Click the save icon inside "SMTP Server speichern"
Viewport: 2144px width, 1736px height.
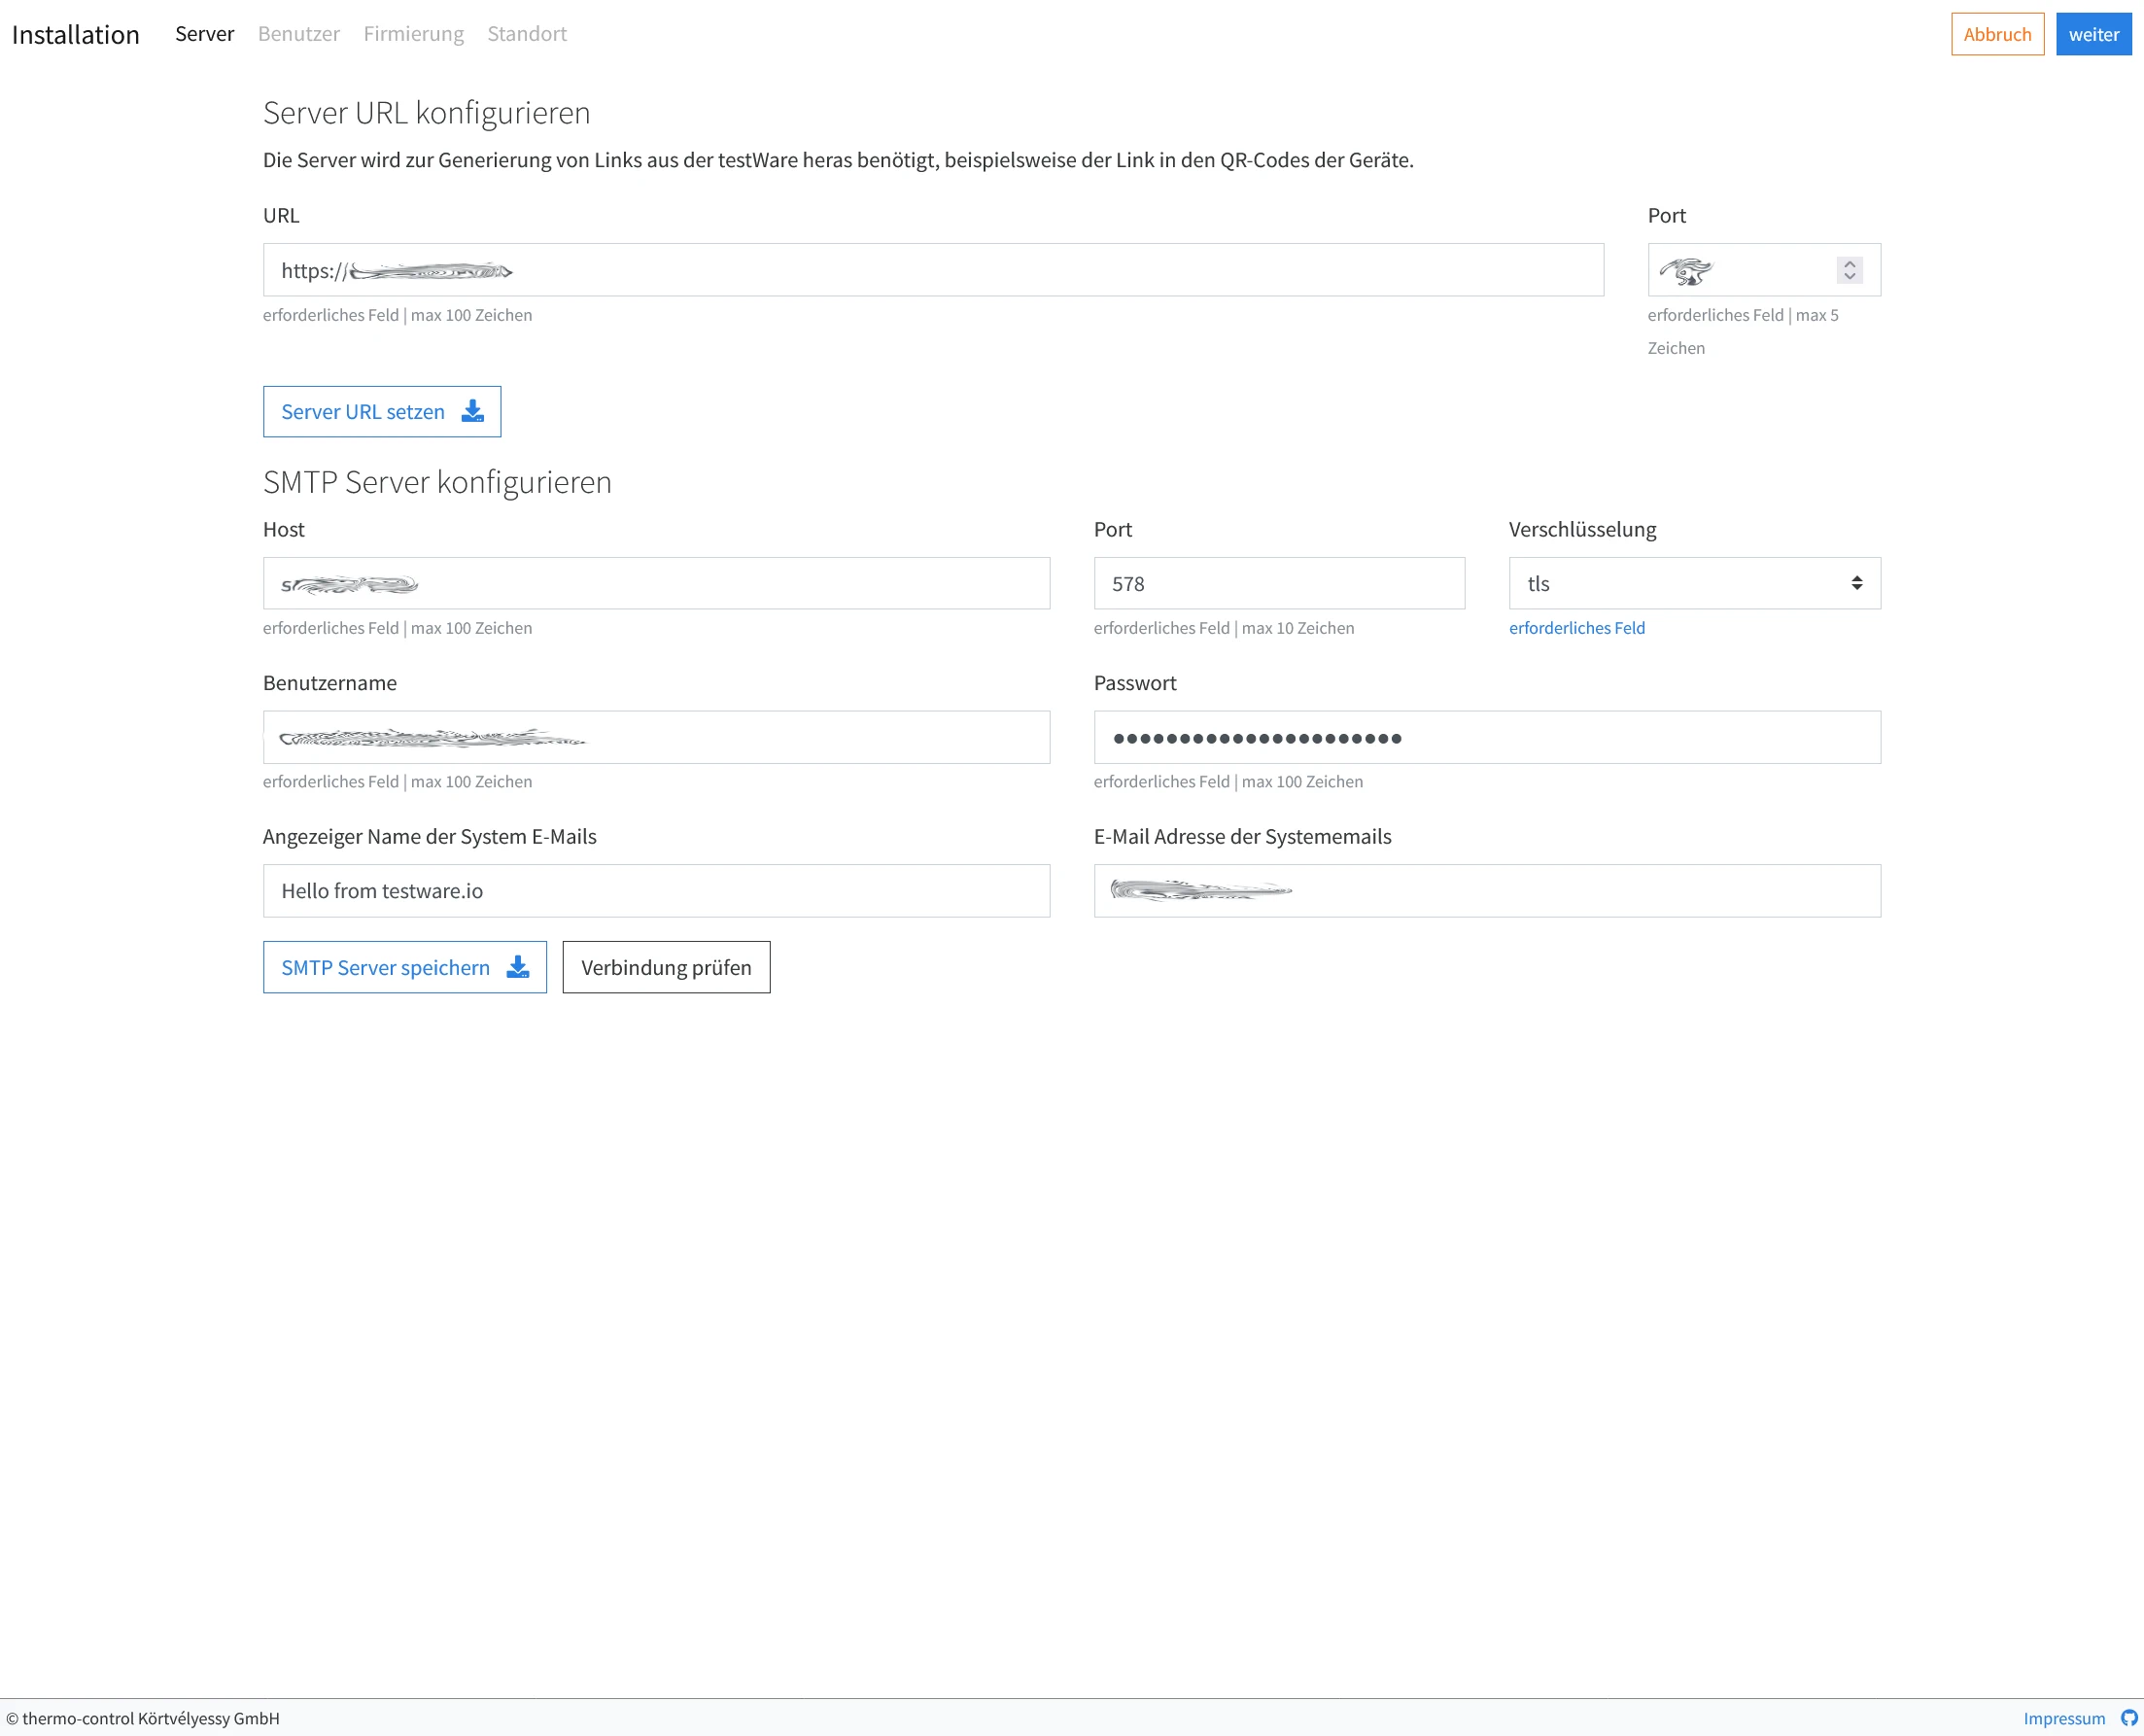(x=518, y=967)
